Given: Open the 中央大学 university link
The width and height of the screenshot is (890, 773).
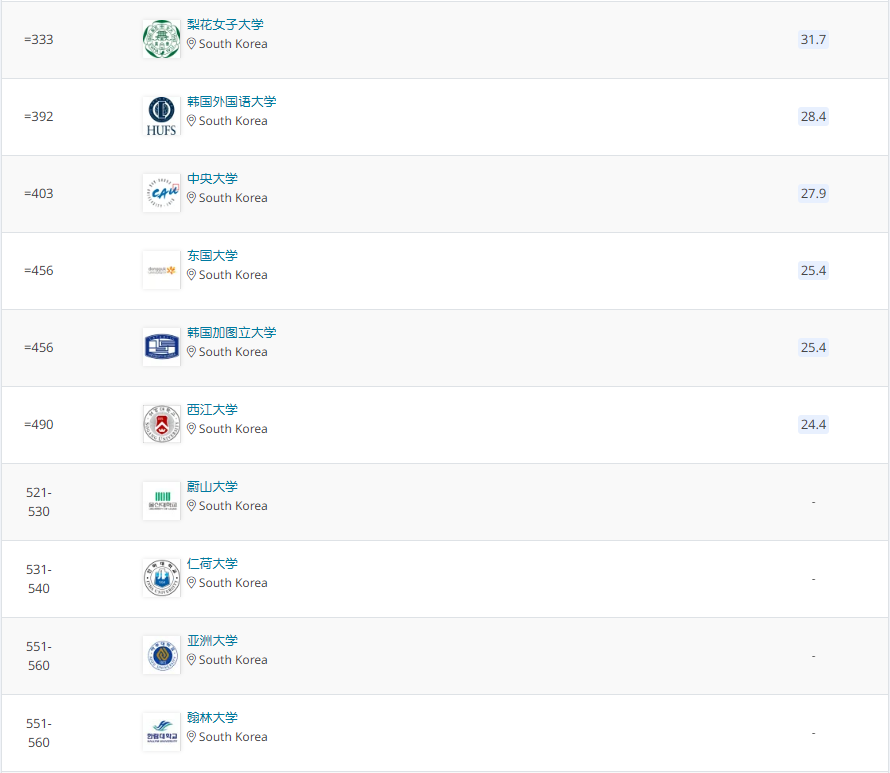Looking at the screenshot, I should [212, 178].
